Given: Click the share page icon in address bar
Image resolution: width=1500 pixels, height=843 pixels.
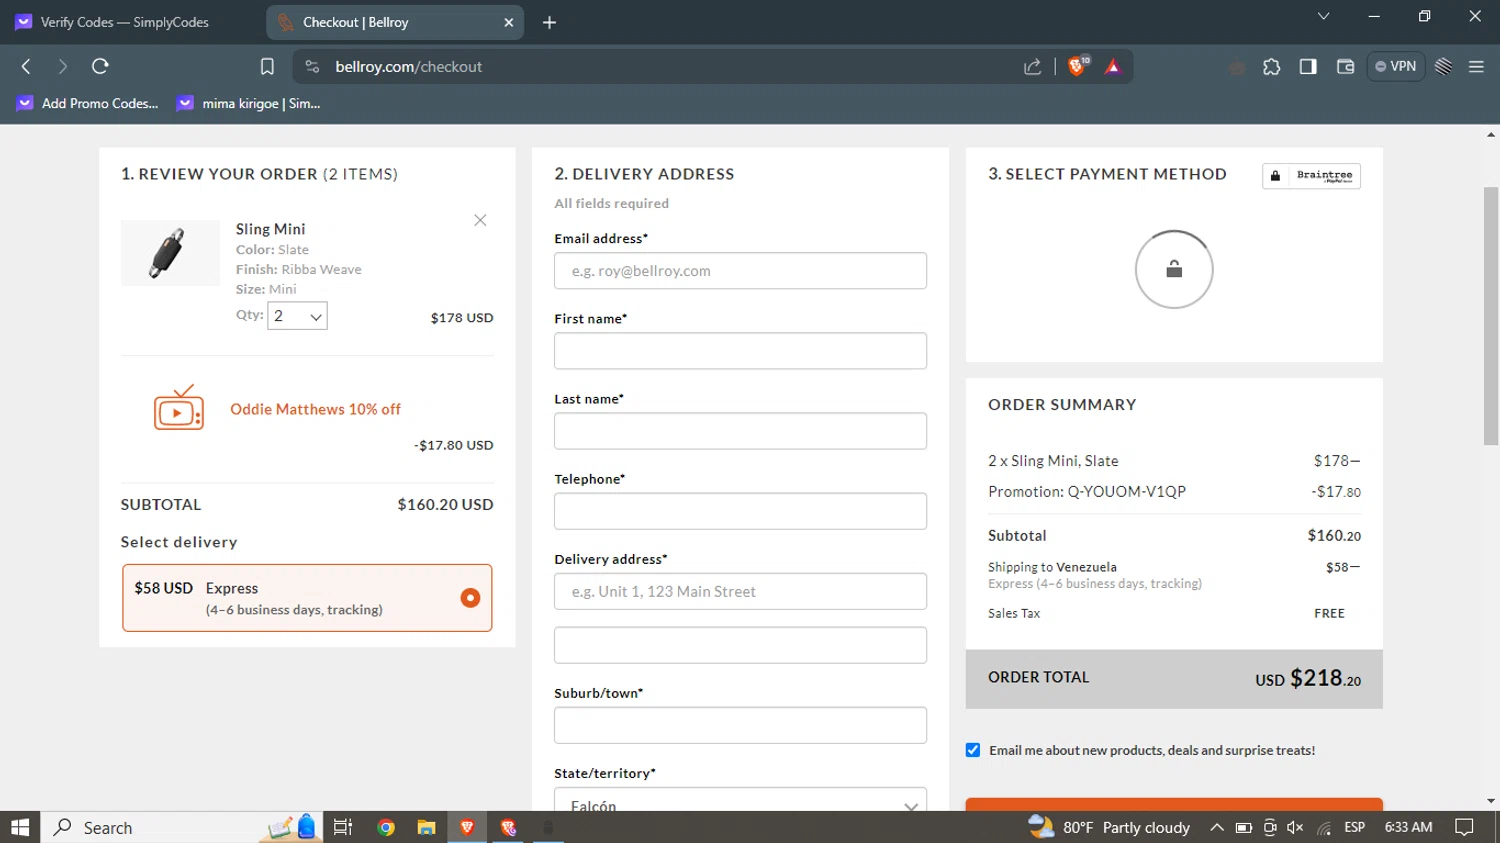Looking at the screenshot, I should tap(1032, 67).
